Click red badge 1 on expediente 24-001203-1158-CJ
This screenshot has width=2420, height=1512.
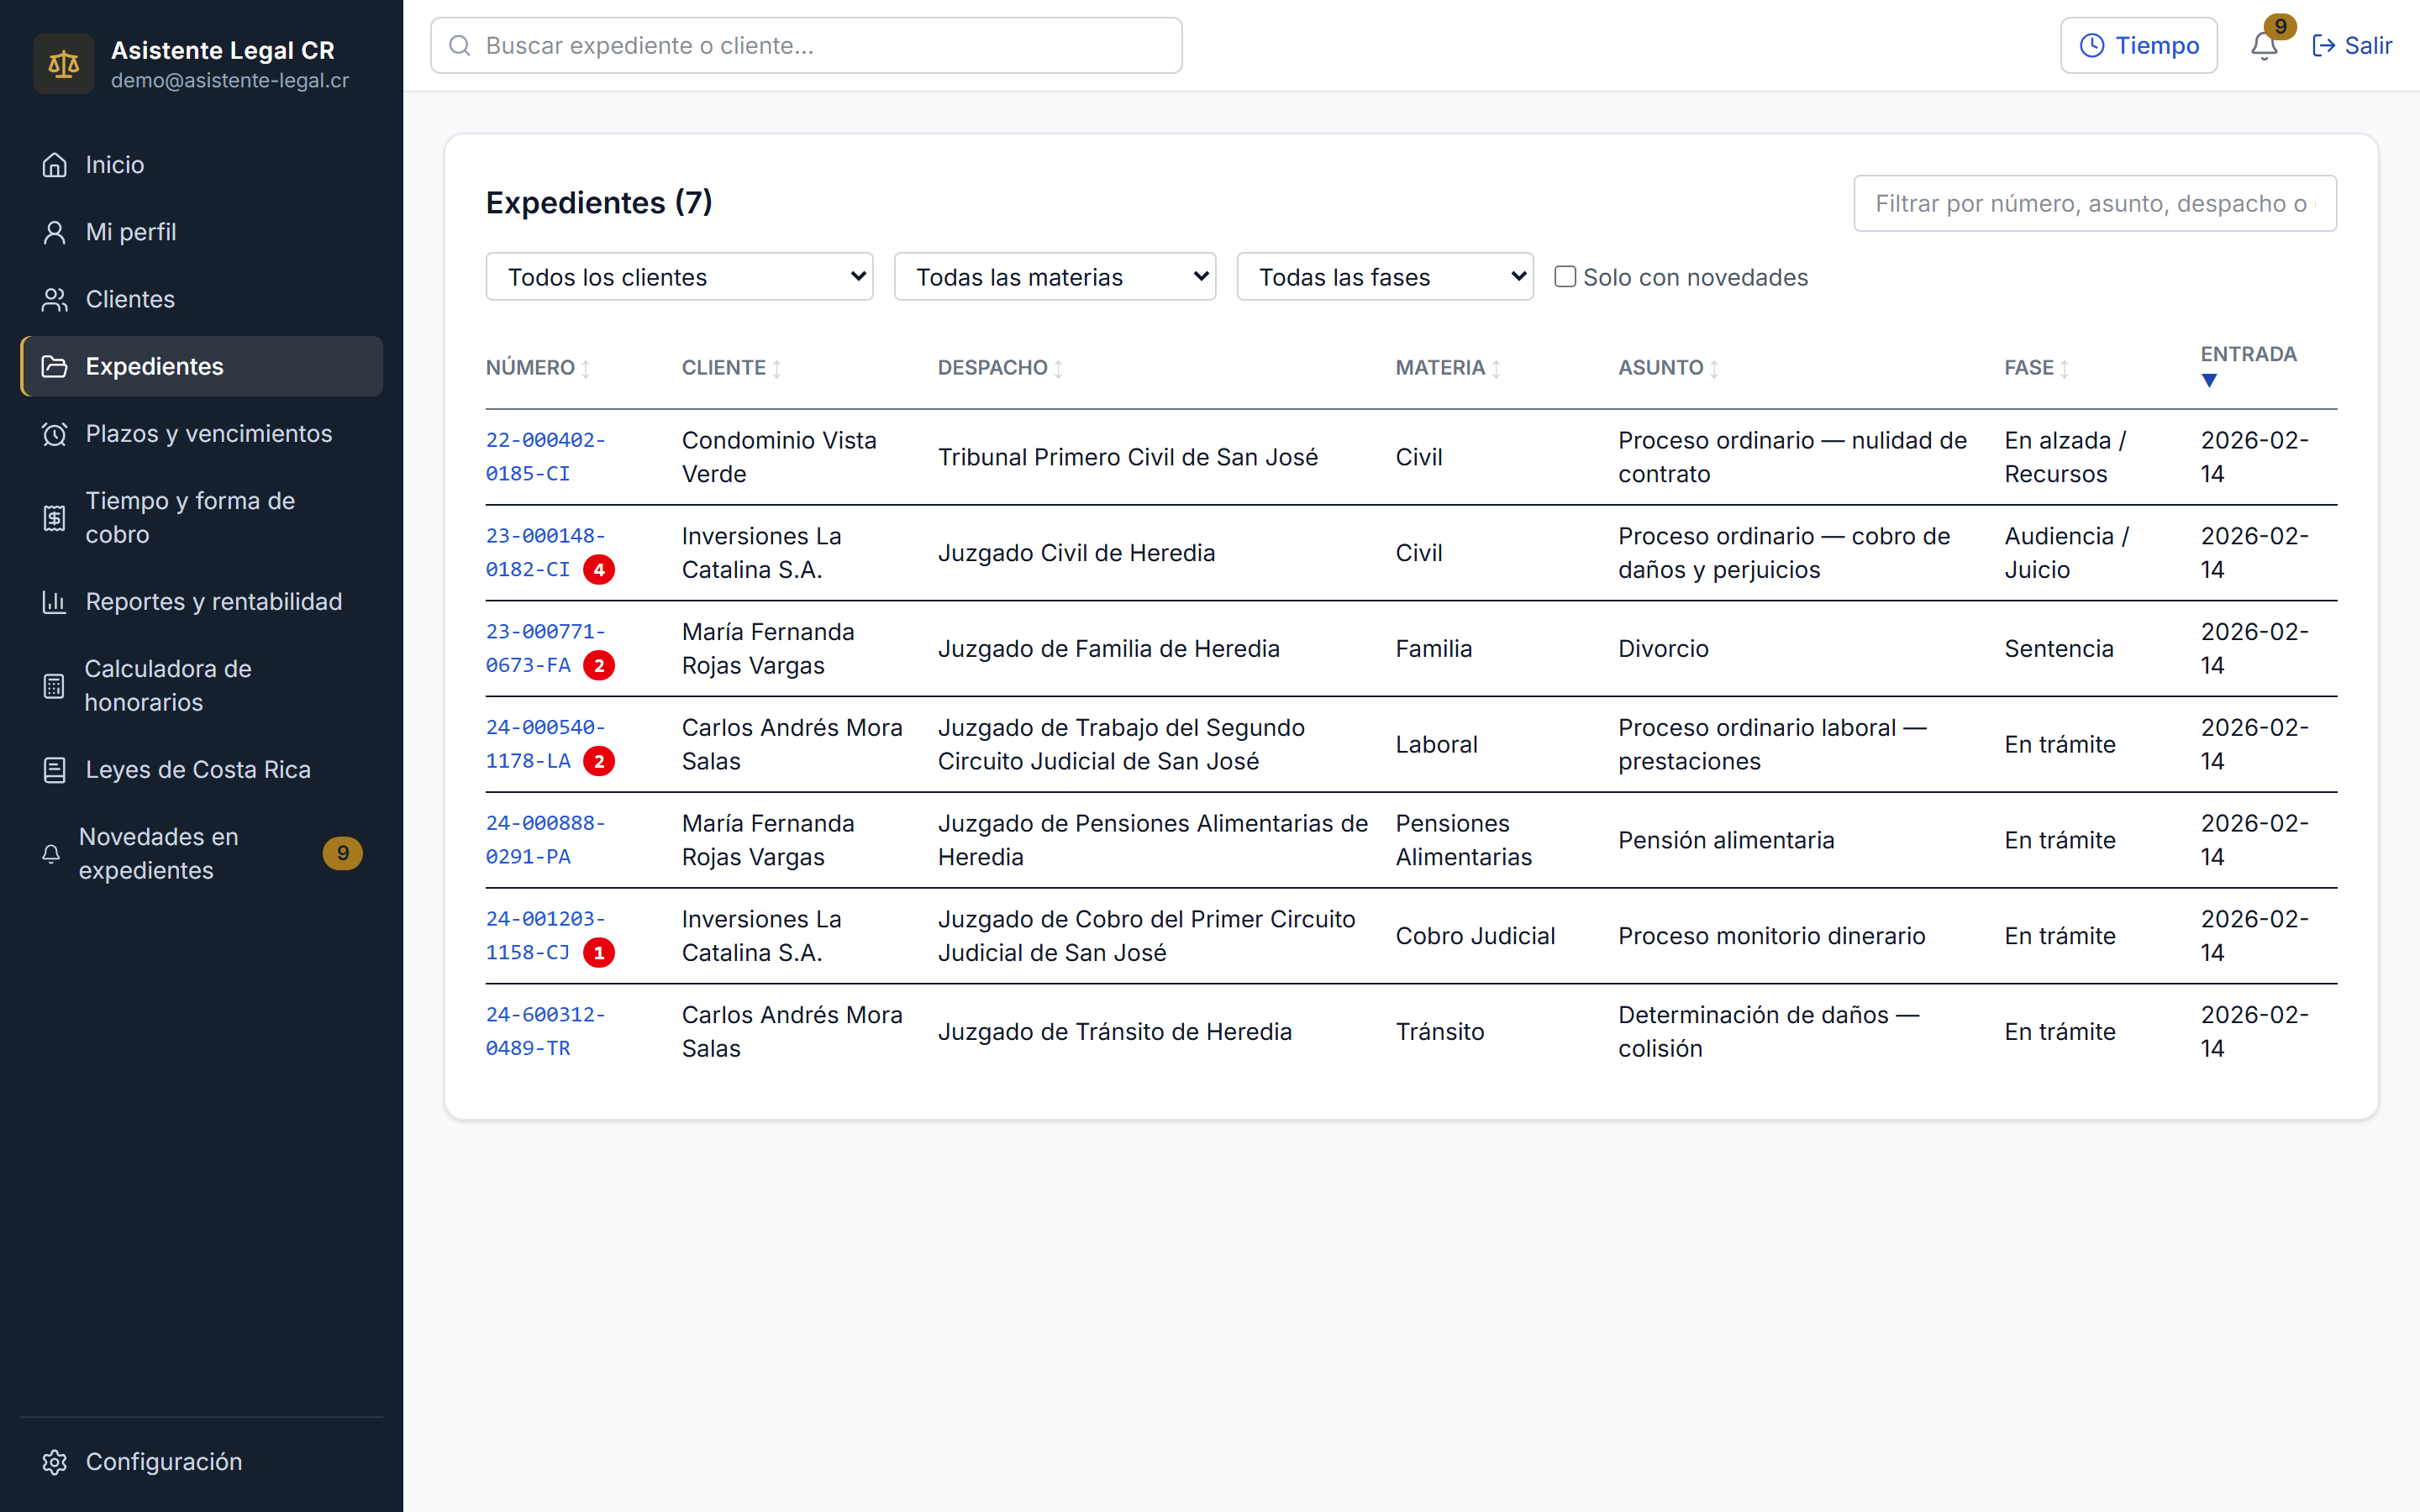click(599, 953)
